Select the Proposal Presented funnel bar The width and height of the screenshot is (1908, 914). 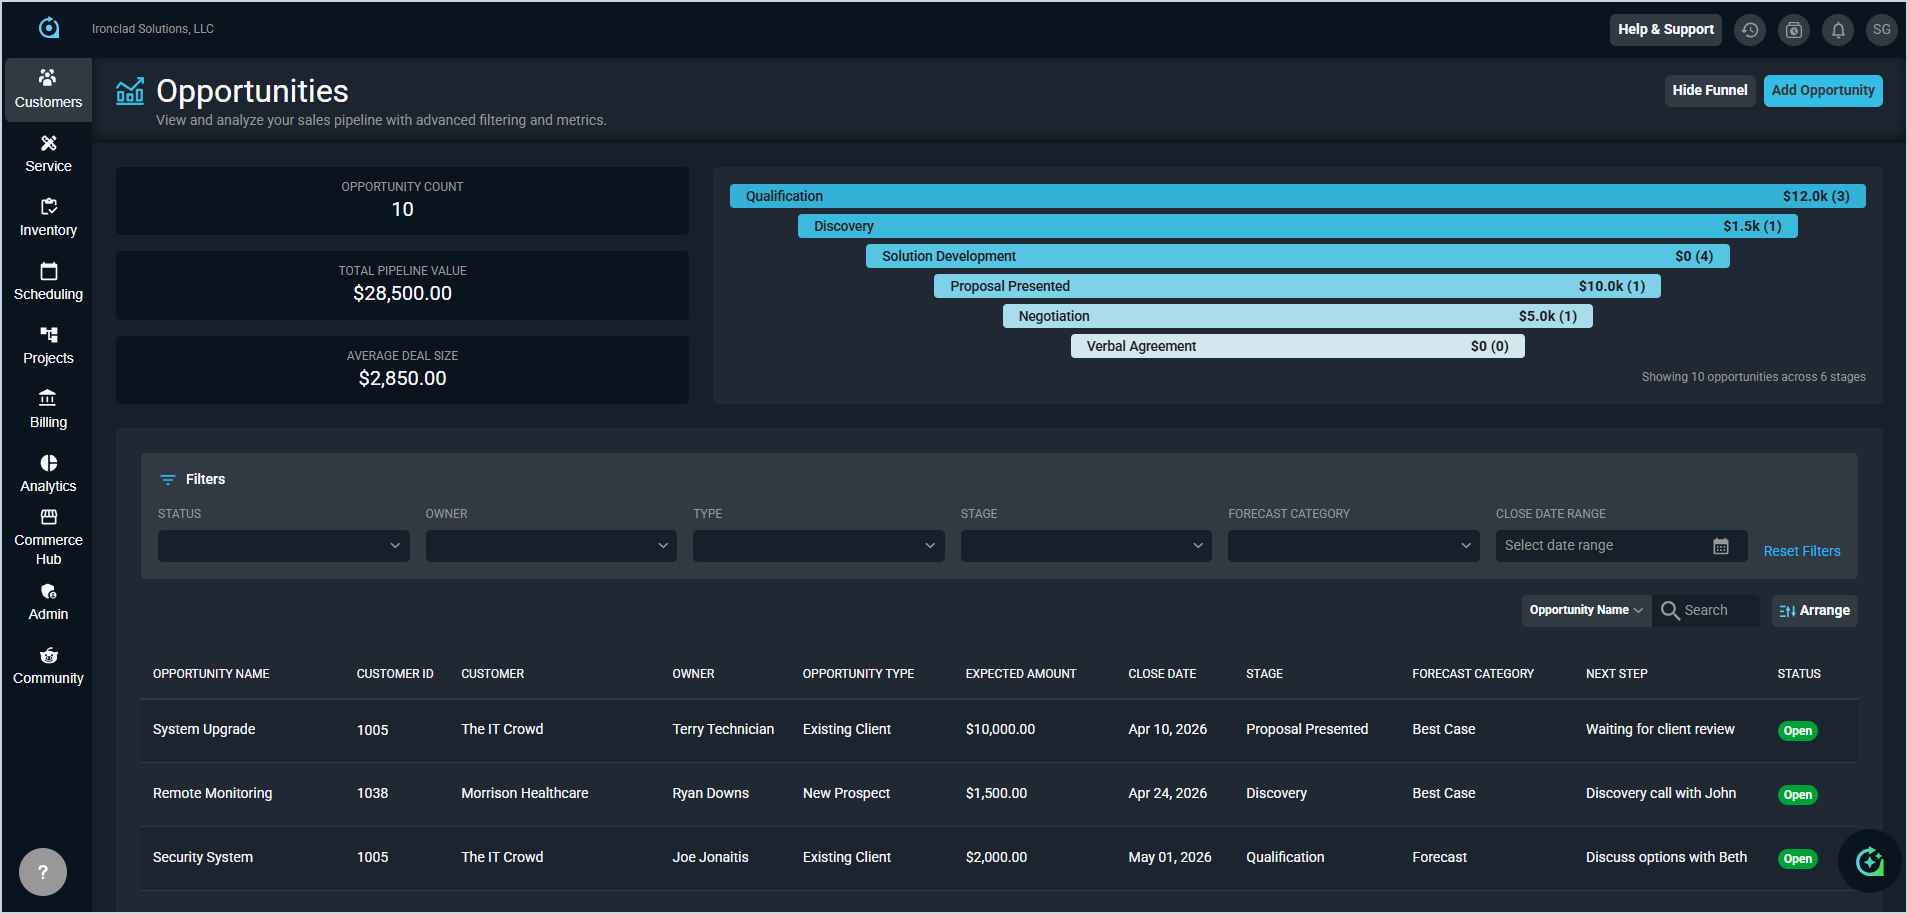point(1297,286)
